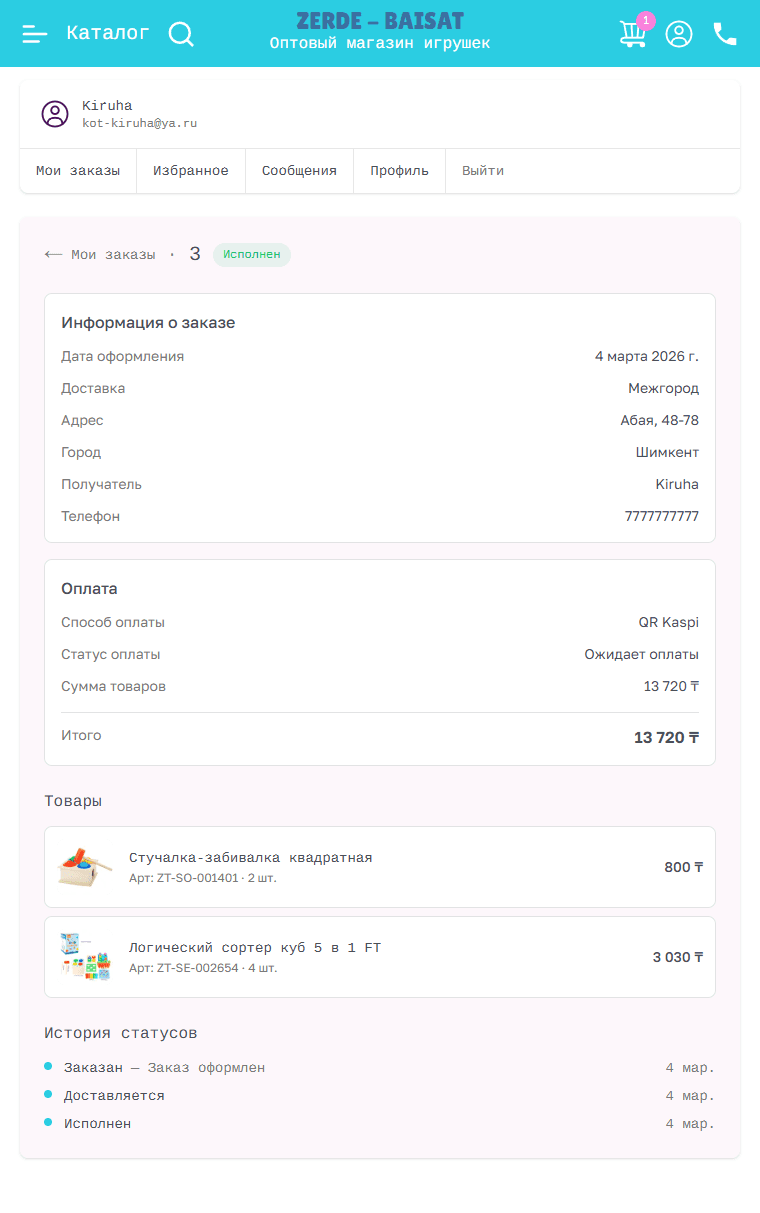The height and width of the screenshot is (1213, 760).
Task: Open the Каталог menu
Action: pyautogui.click(x=108, y=34)
